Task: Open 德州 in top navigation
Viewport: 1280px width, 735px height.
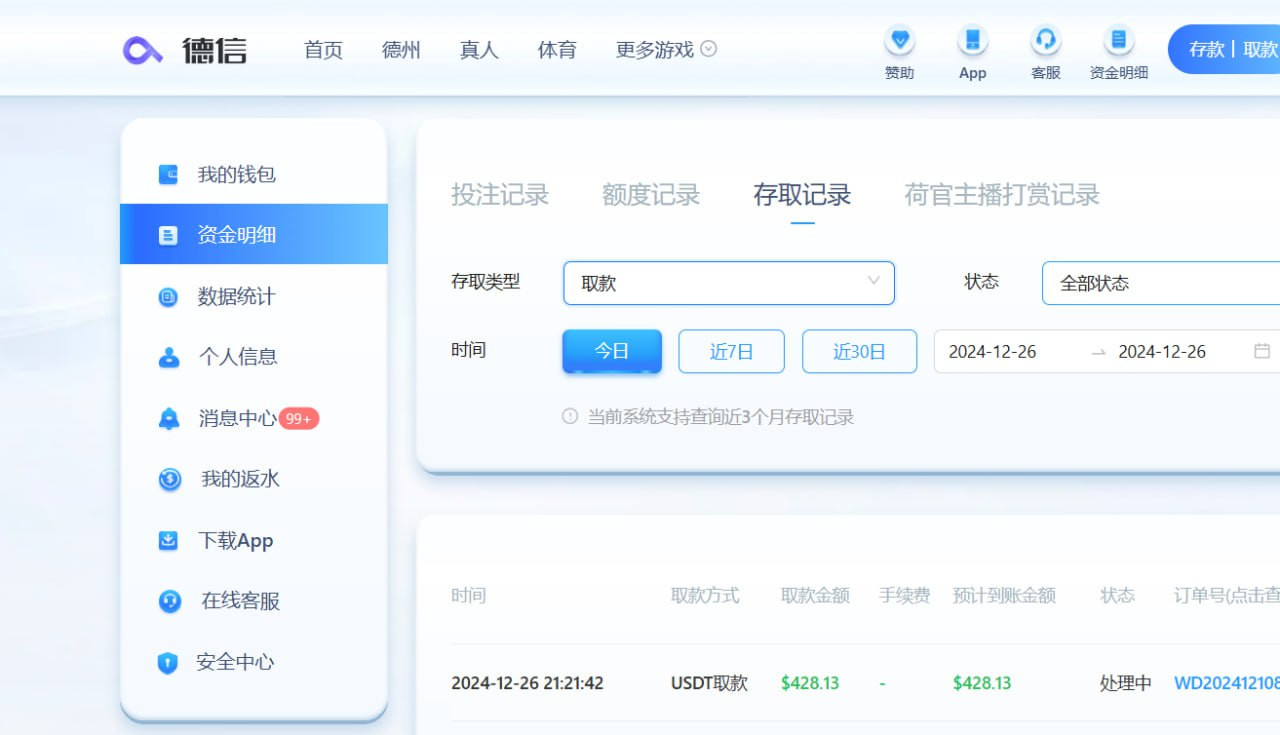Action: click(401, 50)
